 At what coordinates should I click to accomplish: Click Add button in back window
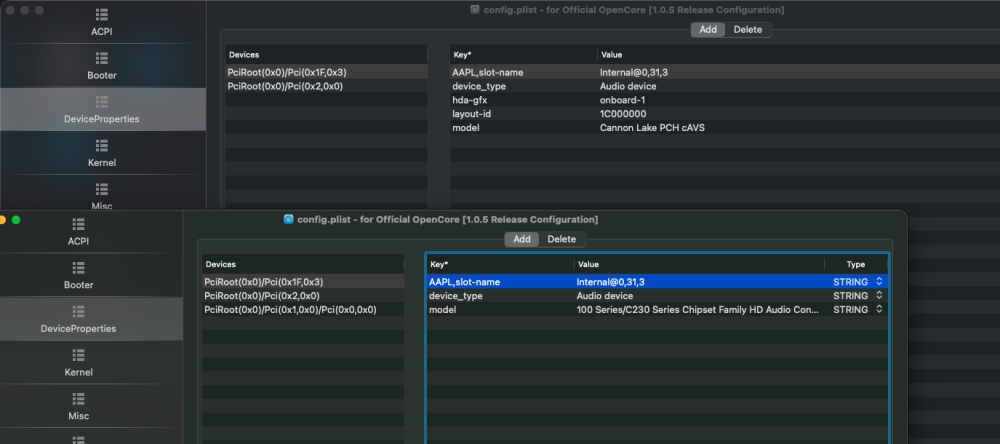click(708, 29)
